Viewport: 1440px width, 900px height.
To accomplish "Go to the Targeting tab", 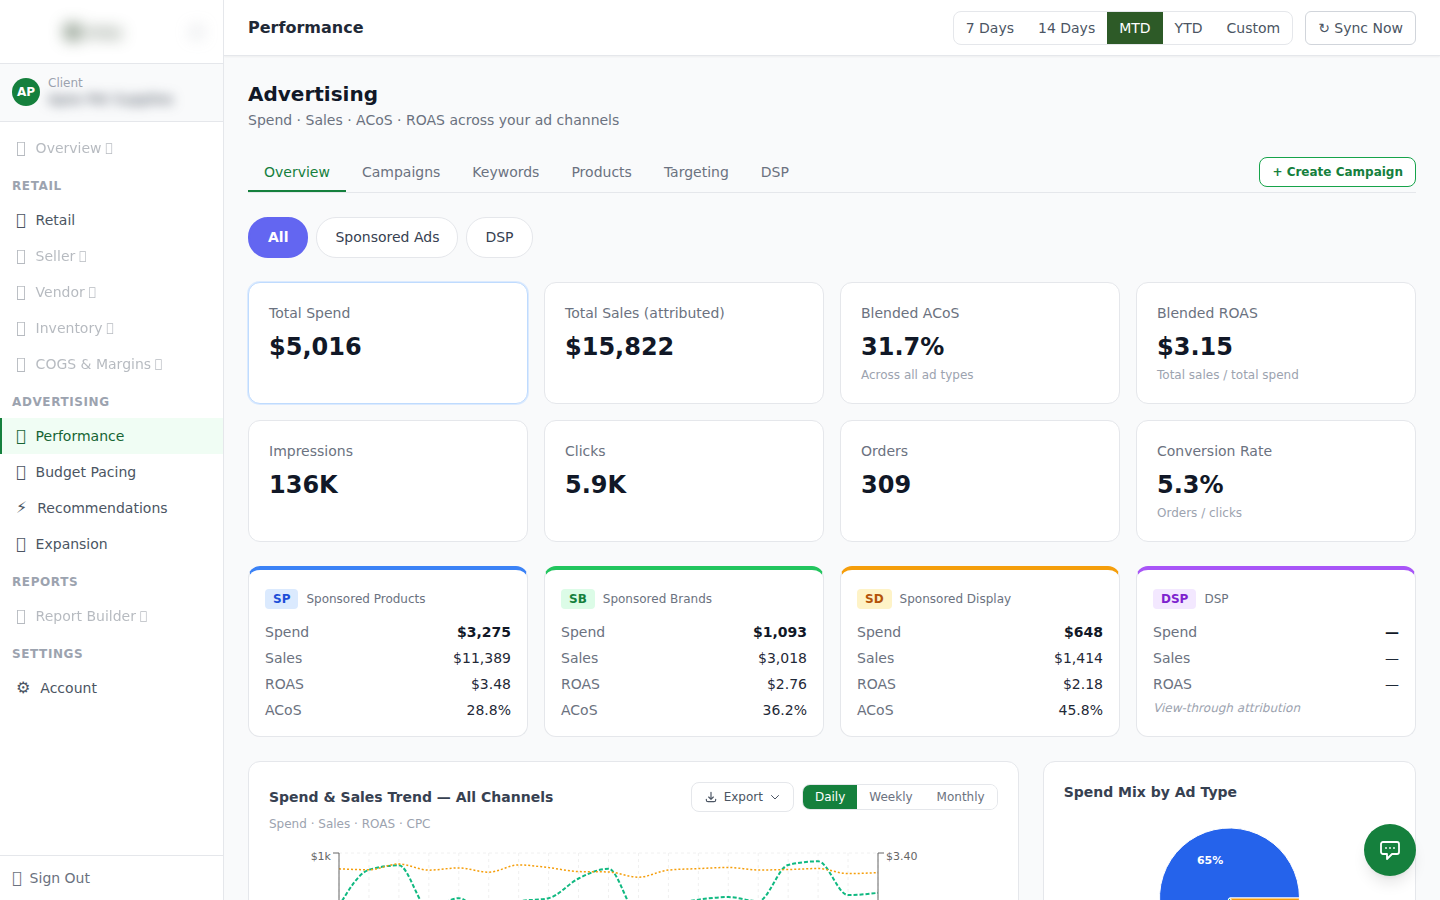I will (x=696, y=172).
